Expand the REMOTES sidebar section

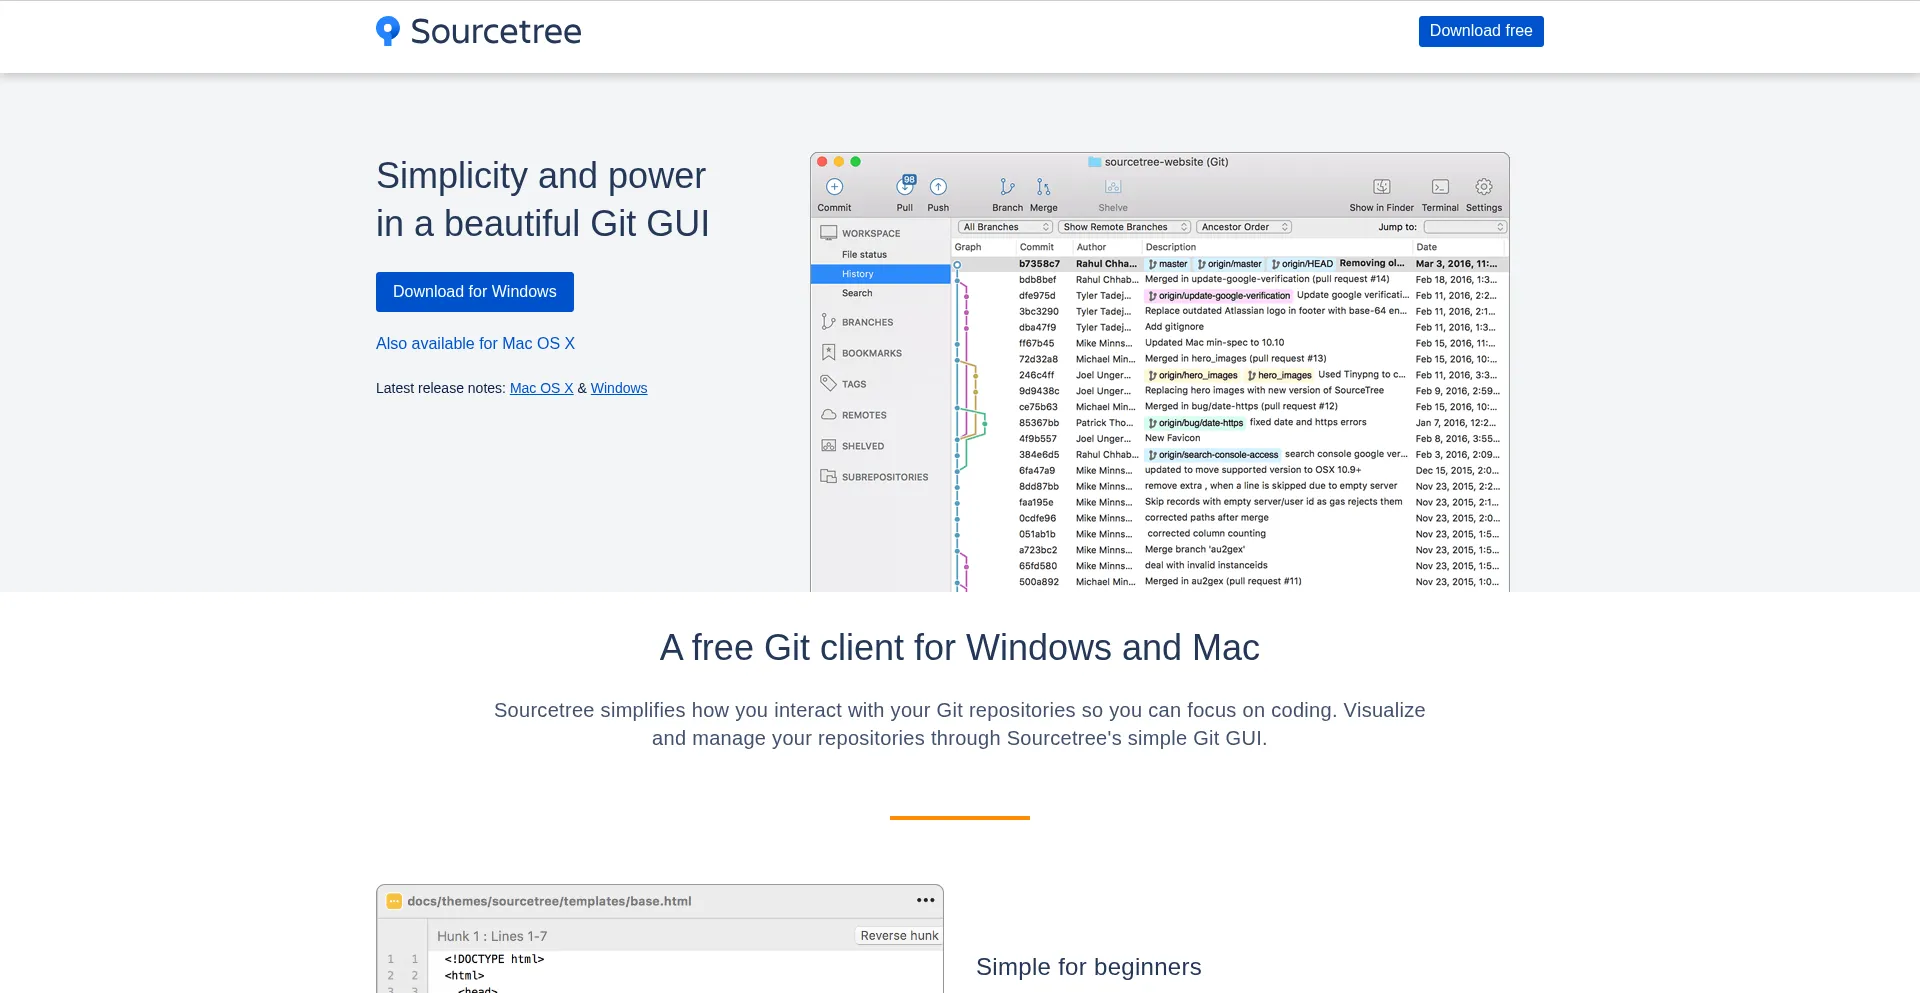864,415
